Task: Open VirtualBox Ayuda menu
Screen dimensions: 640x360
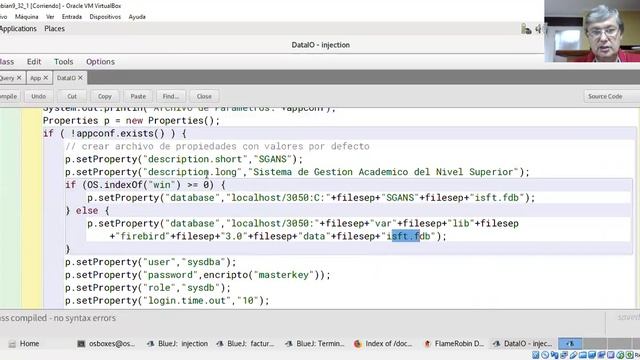Action: 137,17
